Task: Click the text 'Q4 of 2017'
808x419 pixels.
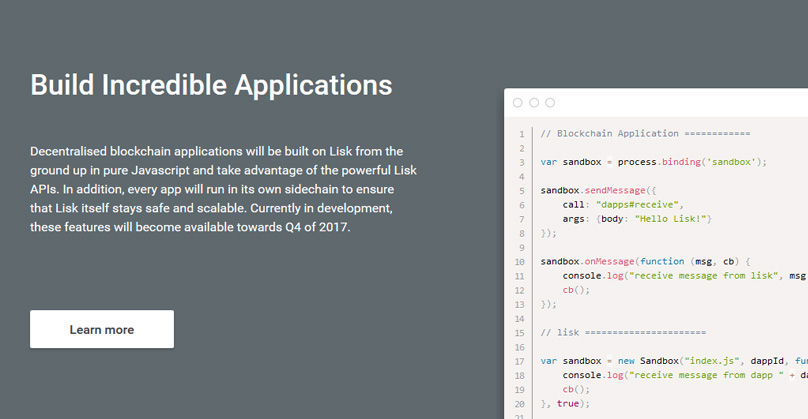Action: point(316,227)
